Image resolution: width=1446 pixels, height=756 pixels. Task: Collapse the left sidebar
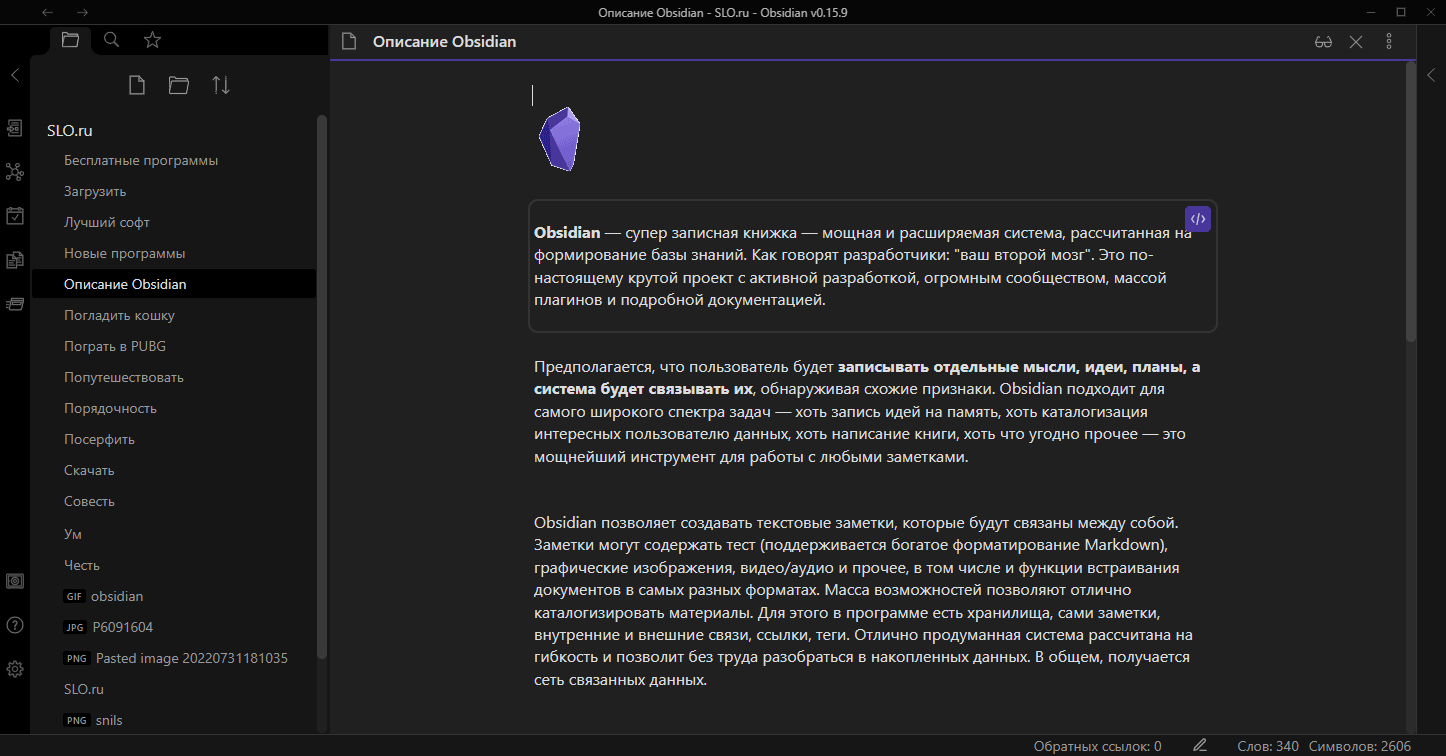click(15, 75)
